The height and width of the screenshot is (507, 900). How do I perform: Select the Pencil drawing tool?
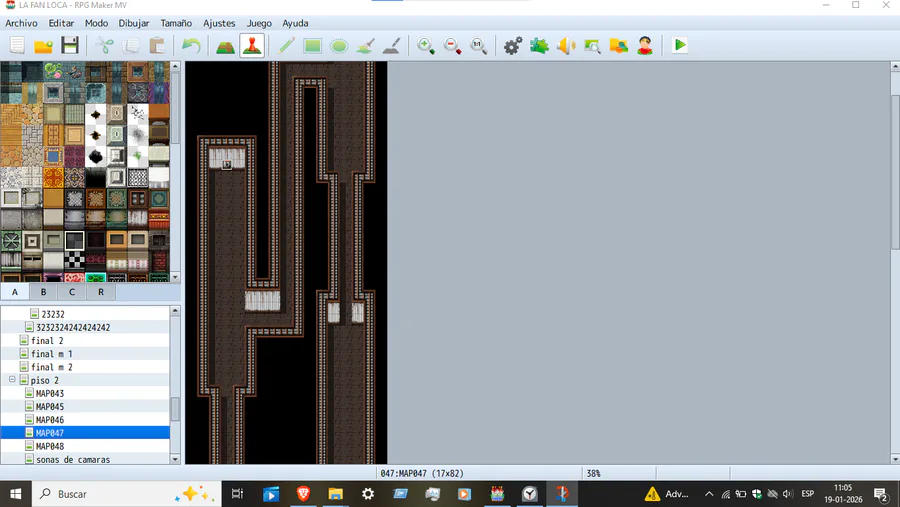[x=286, y=45]
